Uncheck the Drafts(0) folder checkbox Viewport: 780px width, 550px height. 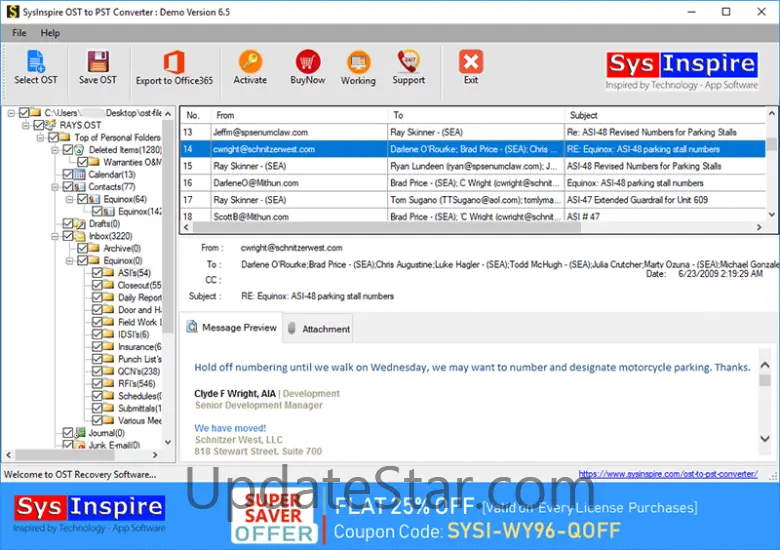click(68, 224)
